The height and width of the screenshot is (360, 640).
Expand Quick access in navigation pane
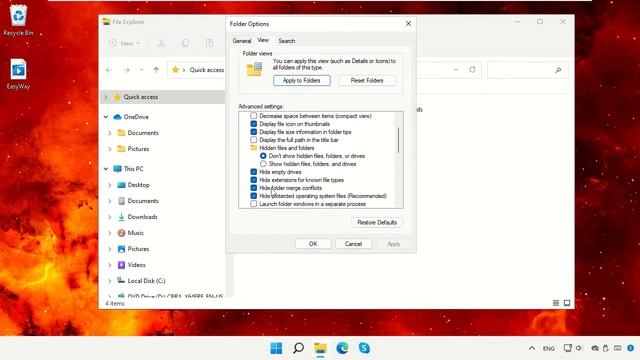[106, 97]
